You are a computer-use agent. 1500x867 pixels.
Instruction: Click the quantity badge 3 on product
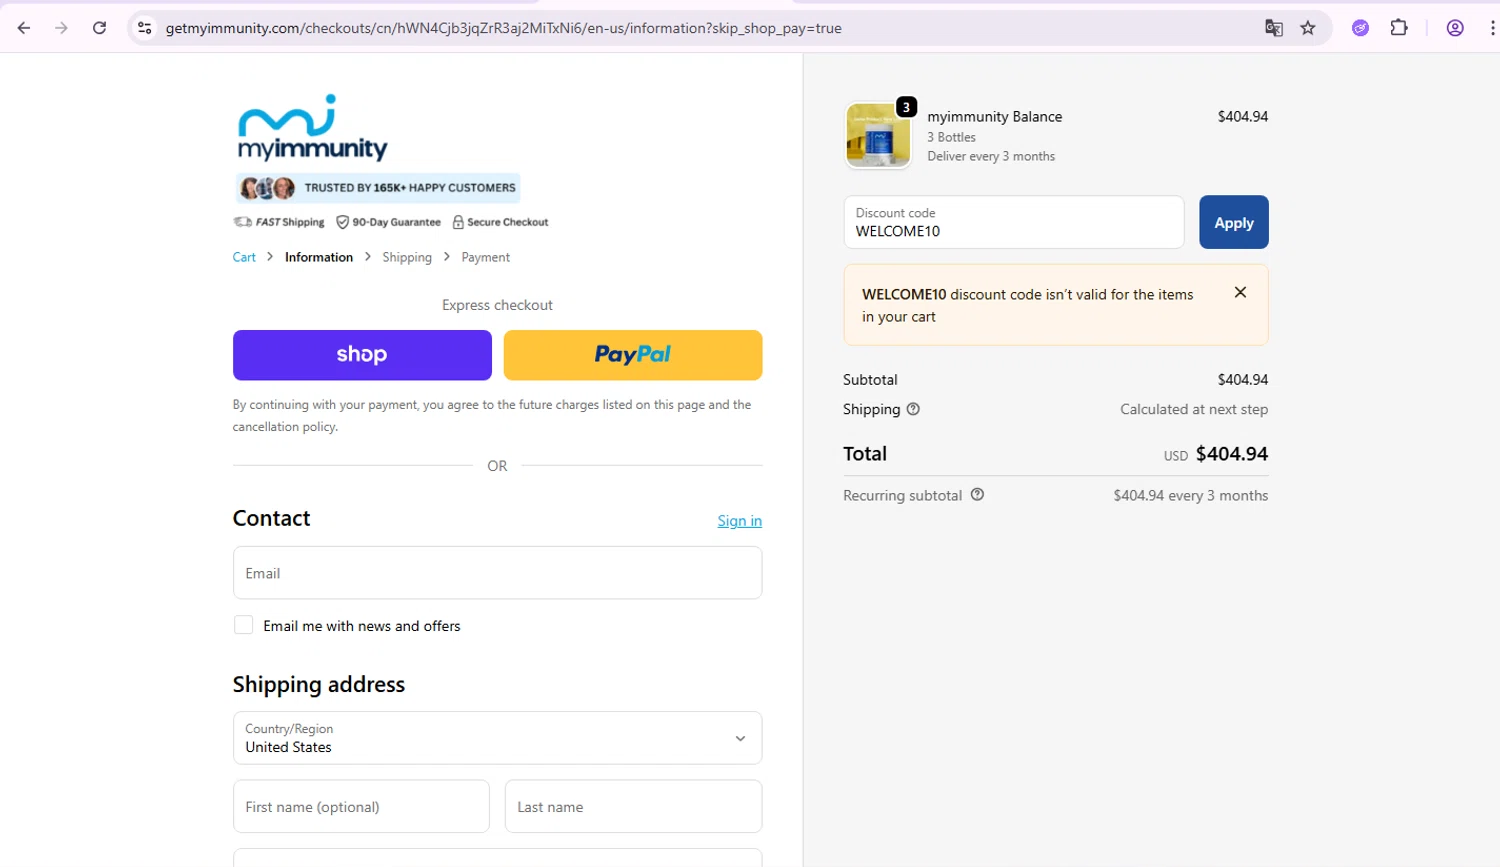click(x=906, y=107)
